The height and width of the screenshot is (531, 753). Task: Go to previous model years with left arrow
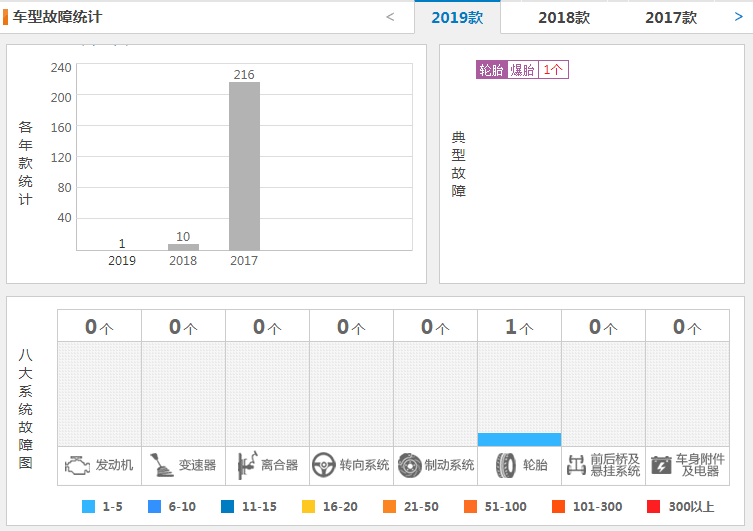[x=390, y=17]
